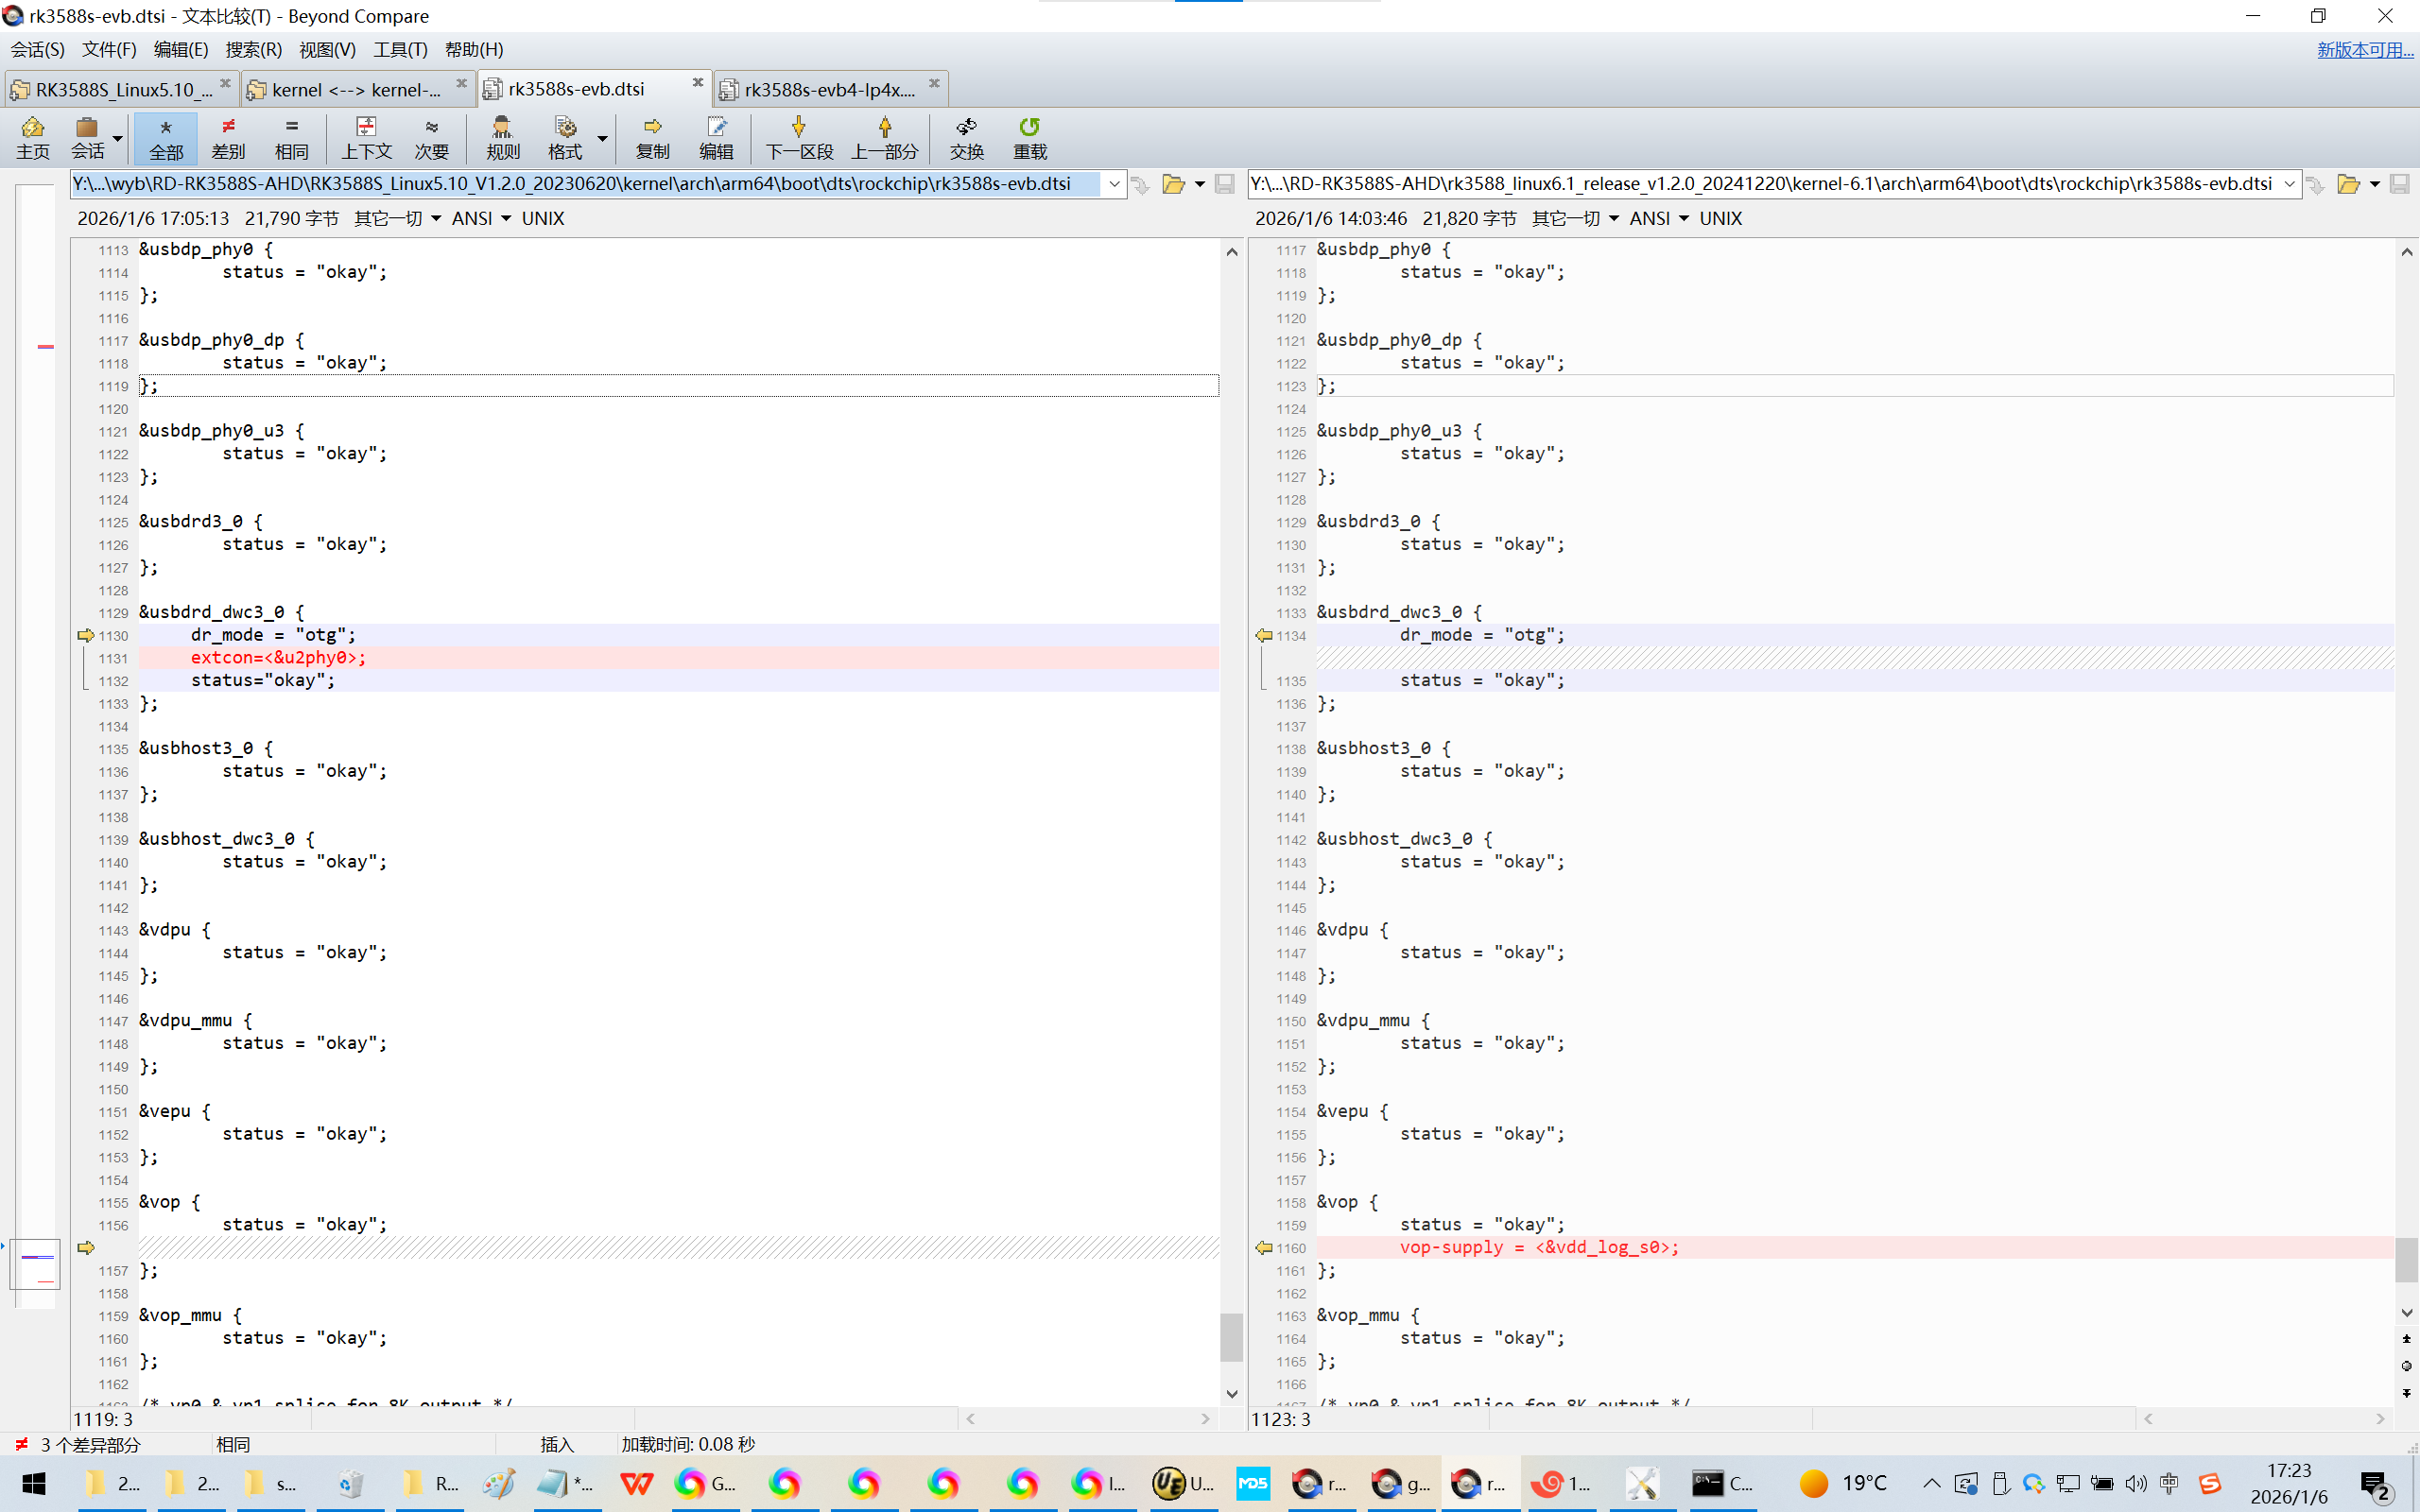This screenshot has width=2420, height=1512.
Task: Open the MD5 tool taskbar icon
Action: click(x=1252, y=1484)
